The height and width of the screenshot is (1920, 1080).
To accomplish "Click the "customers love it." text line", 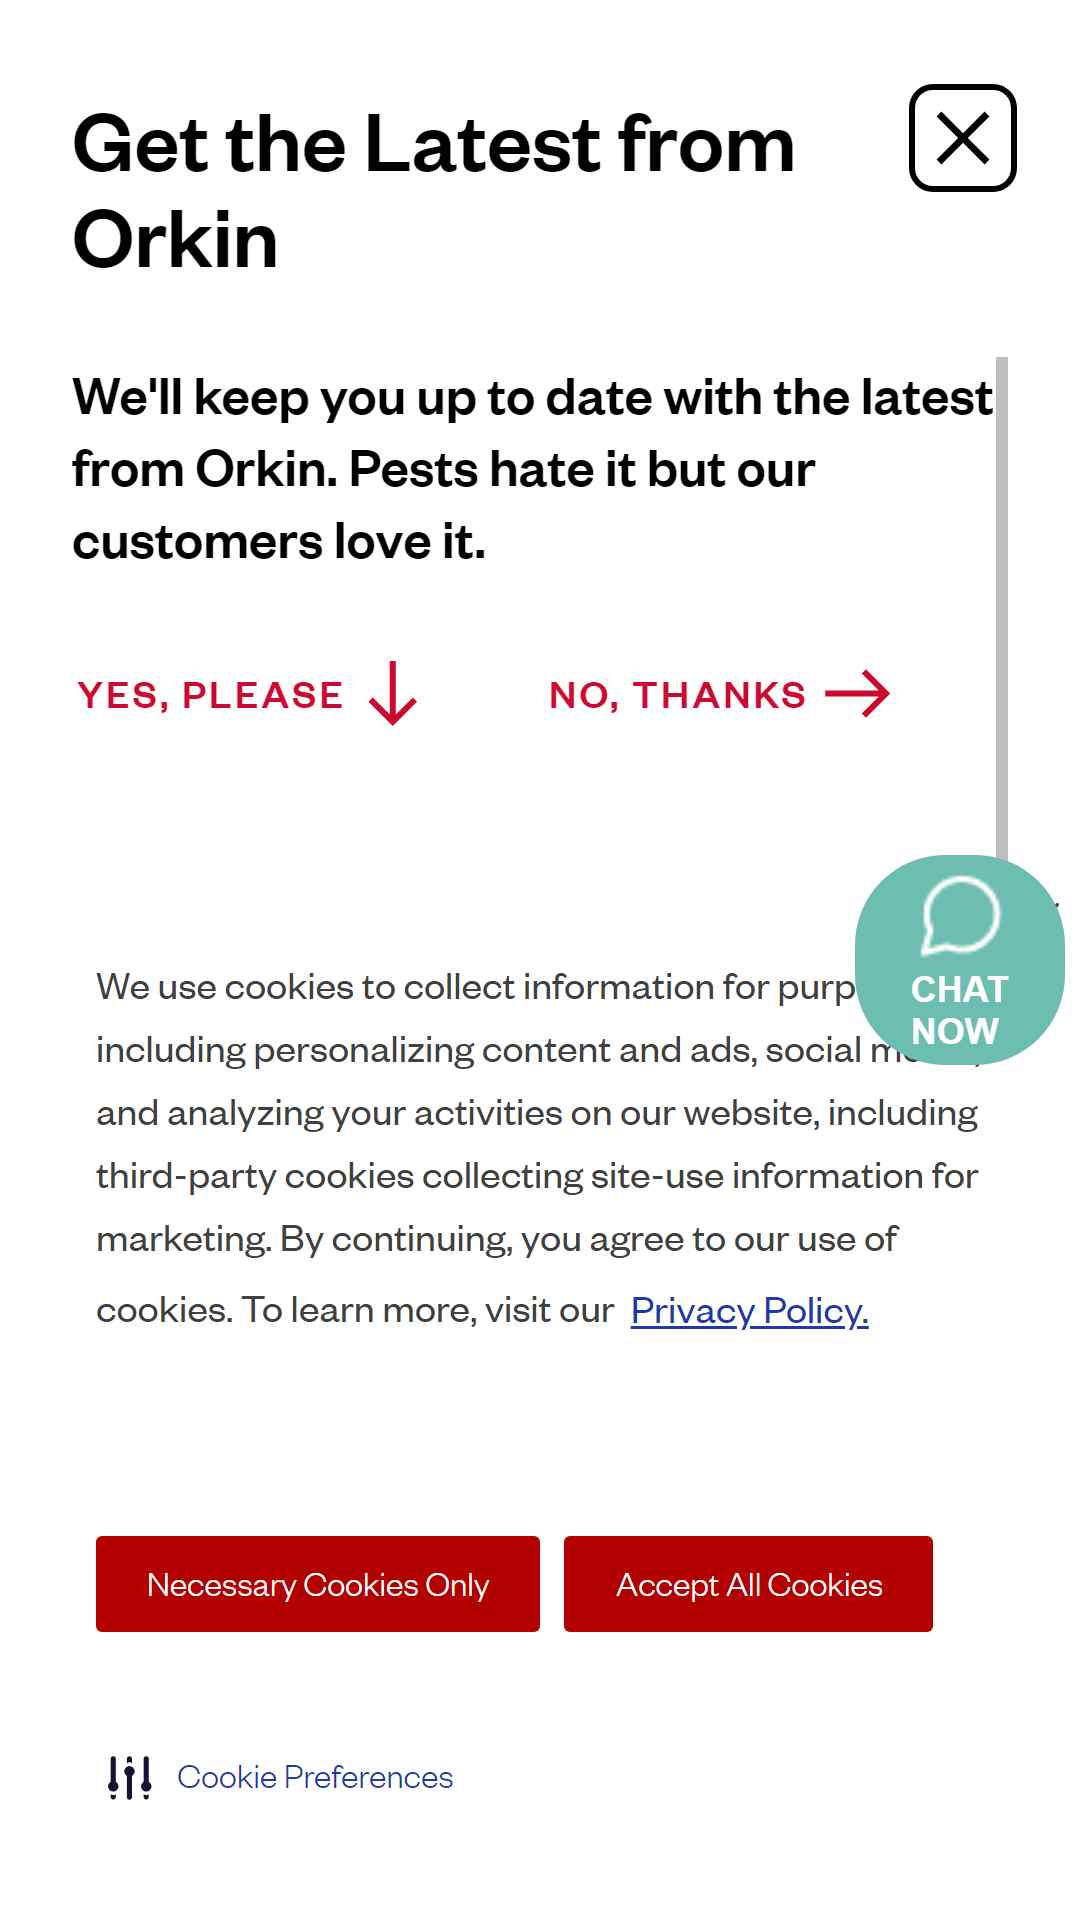I will tap(279, 542).
